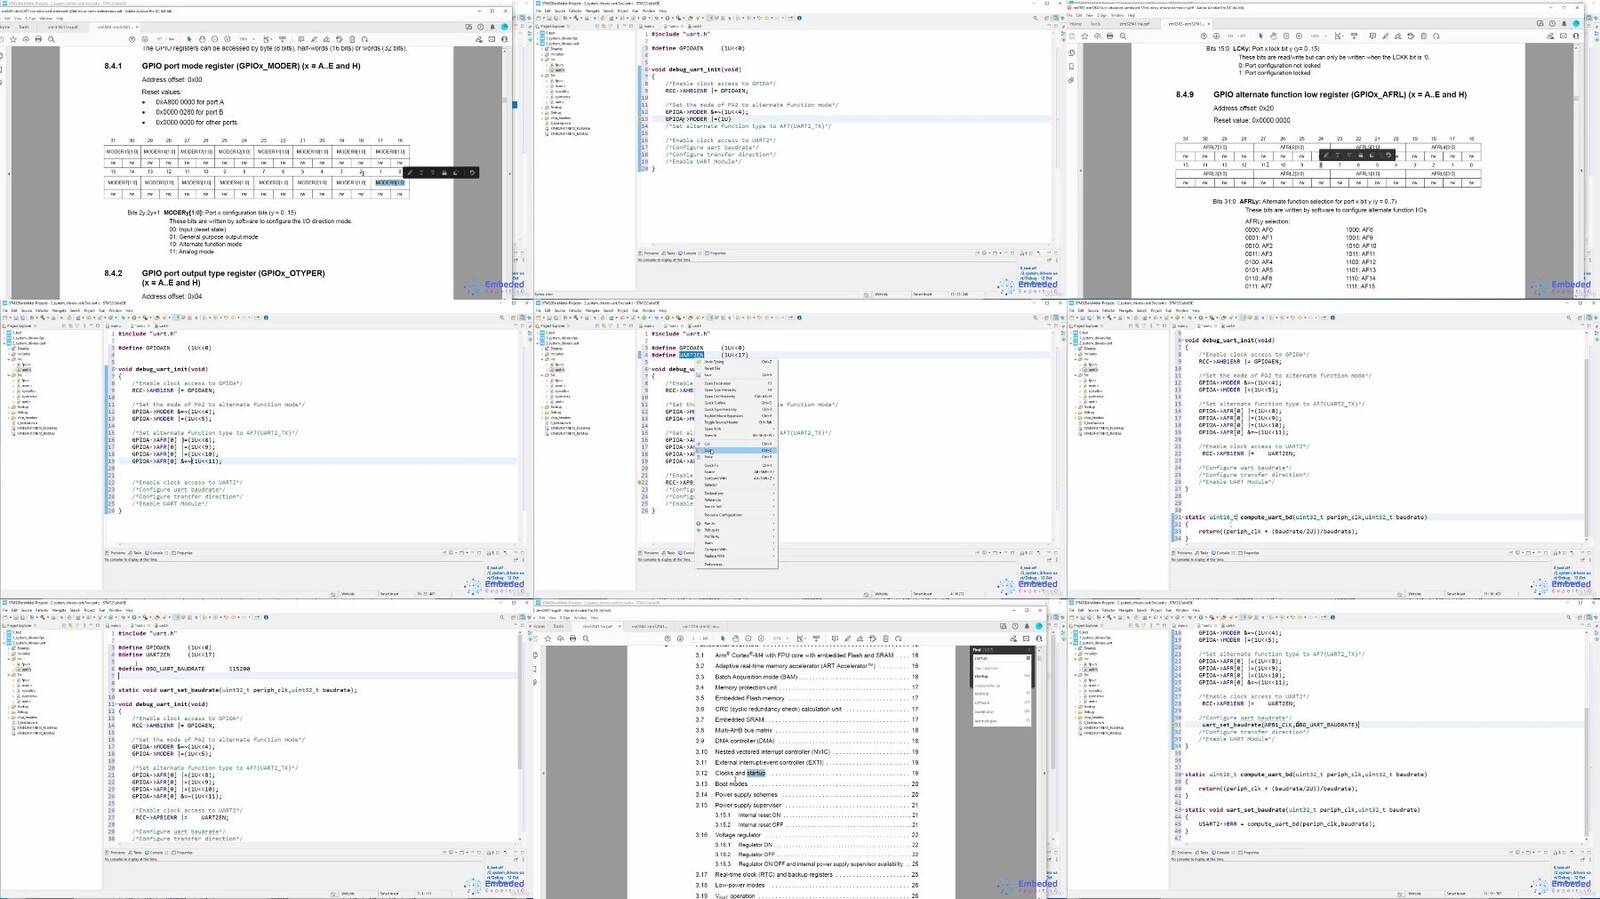Close the Find panel in the contents PDF window
The height and width of the screenshot is (899, 1600).
[x=1029, y=650]
